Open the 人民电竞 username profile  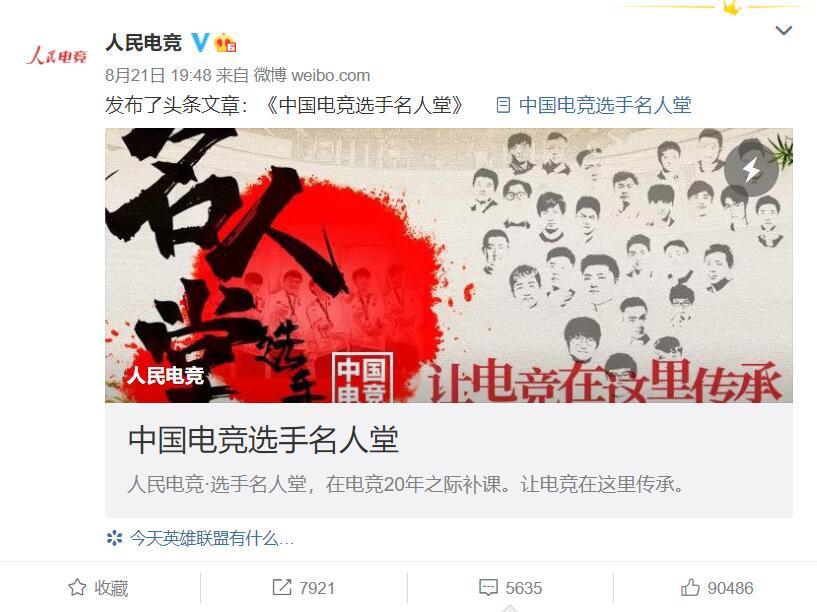pos(144,42)
